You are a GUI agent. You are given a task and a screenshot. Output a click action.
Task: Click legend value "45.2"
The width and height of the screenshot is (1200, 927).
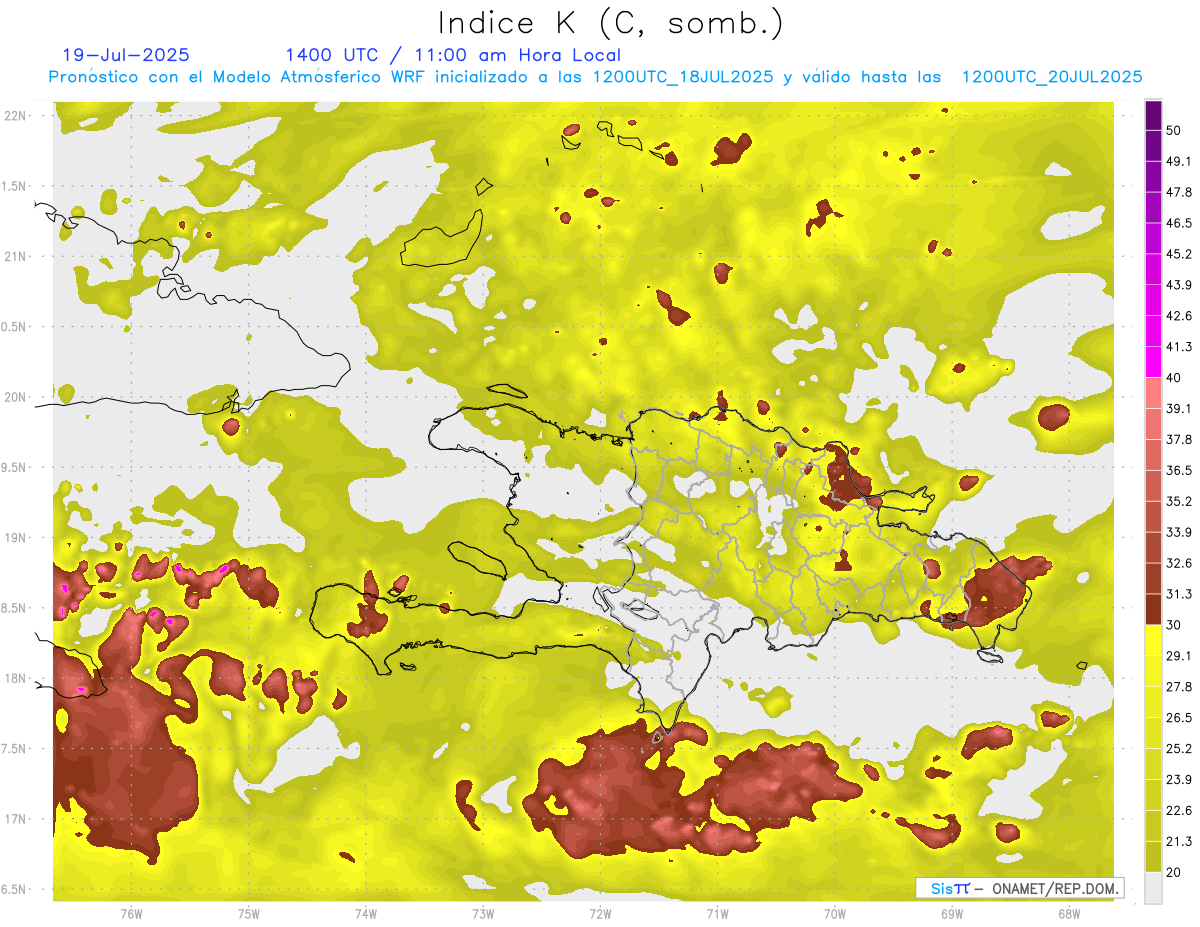(1178, 254)
